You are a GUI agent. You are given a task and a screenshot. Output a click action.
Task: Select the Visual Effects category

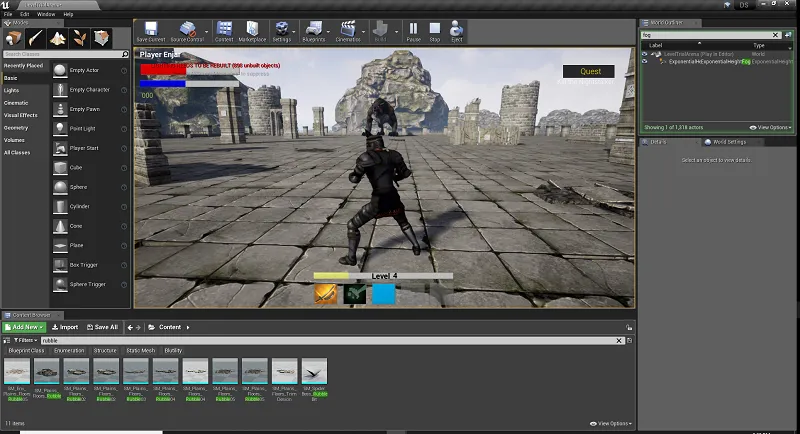(20, 115)
